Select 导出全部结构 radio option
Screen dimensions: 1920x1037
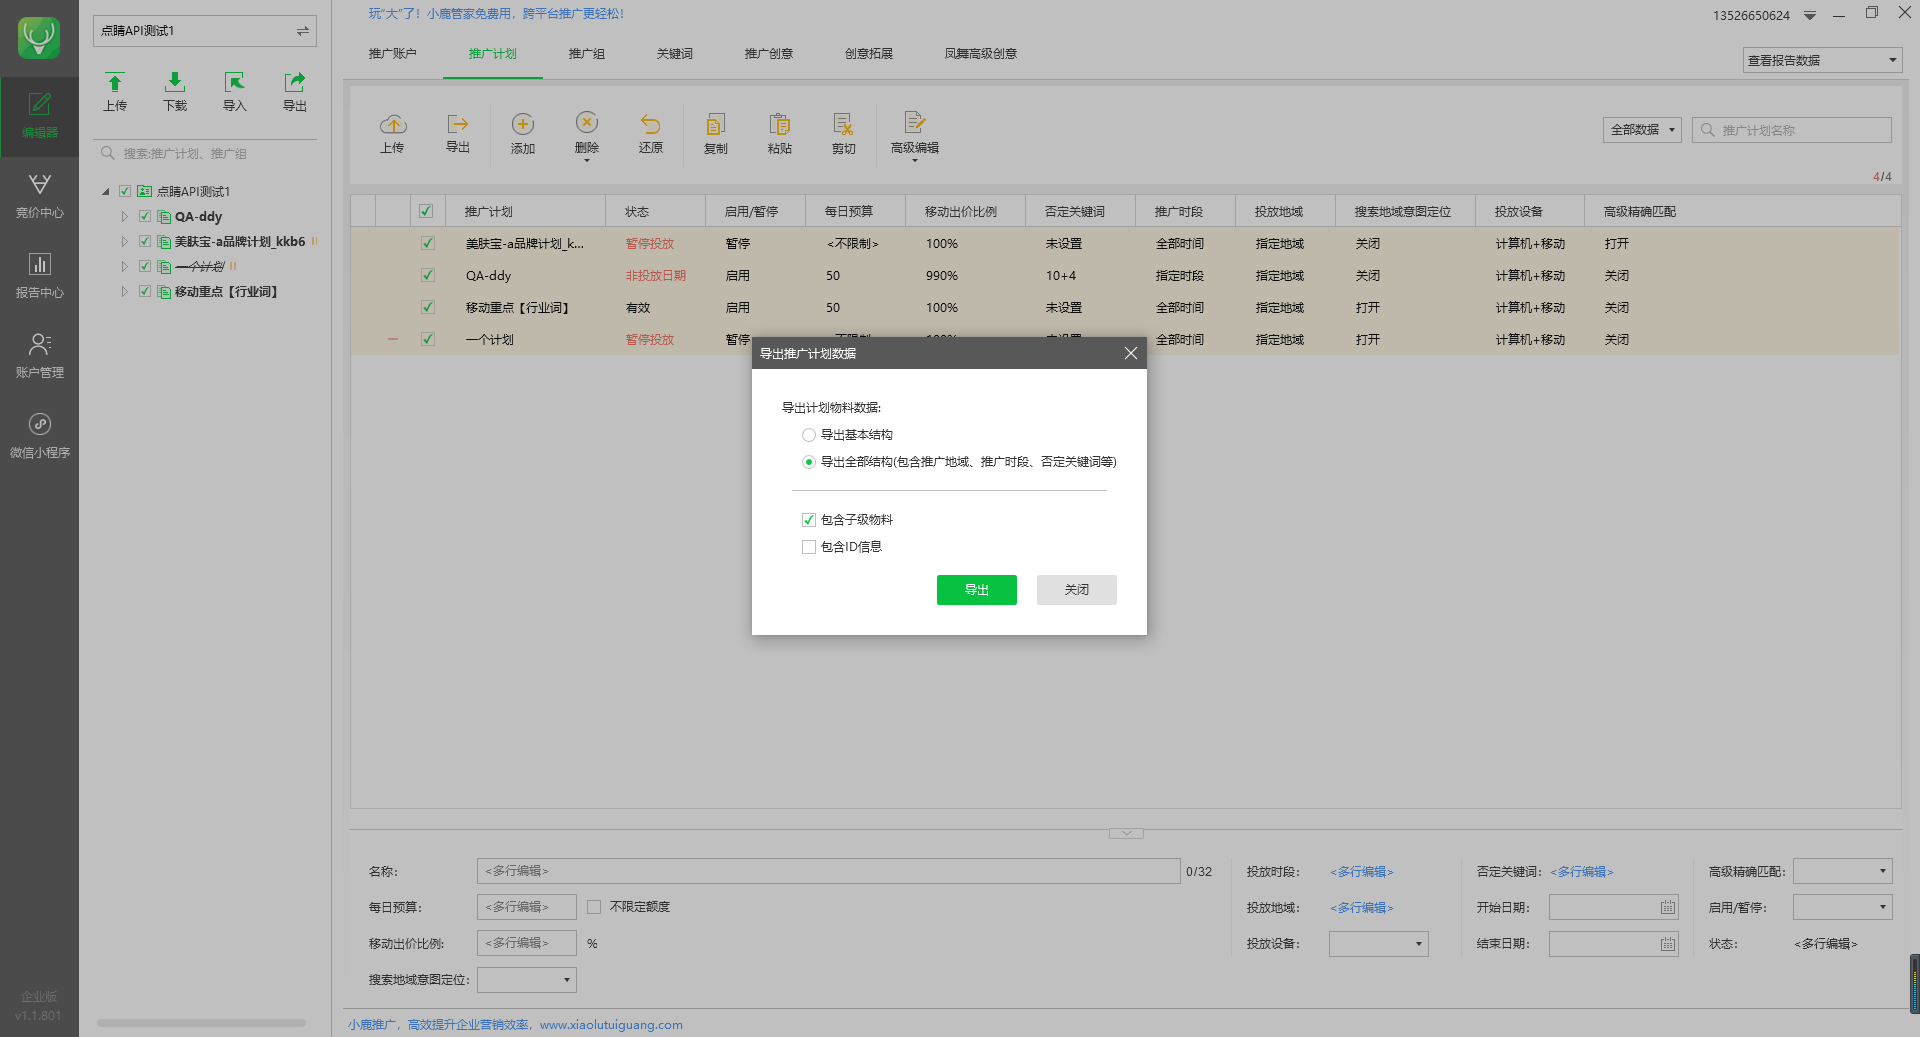(x=809, y=462)
